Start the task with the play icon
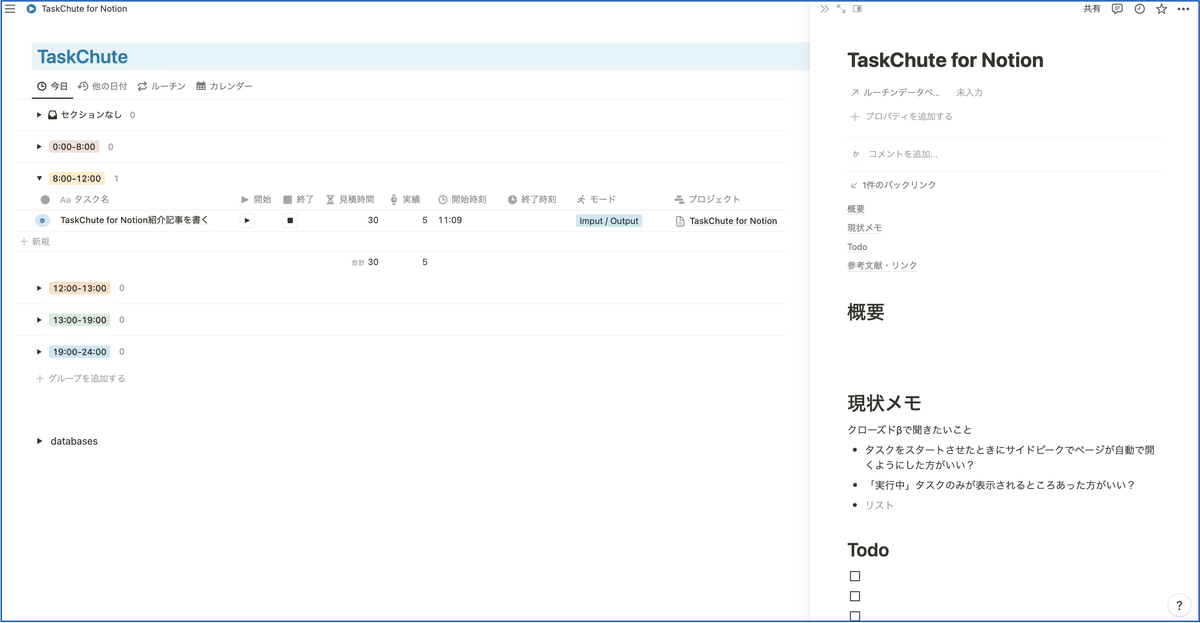1200x623 pixels. point(246,220)
